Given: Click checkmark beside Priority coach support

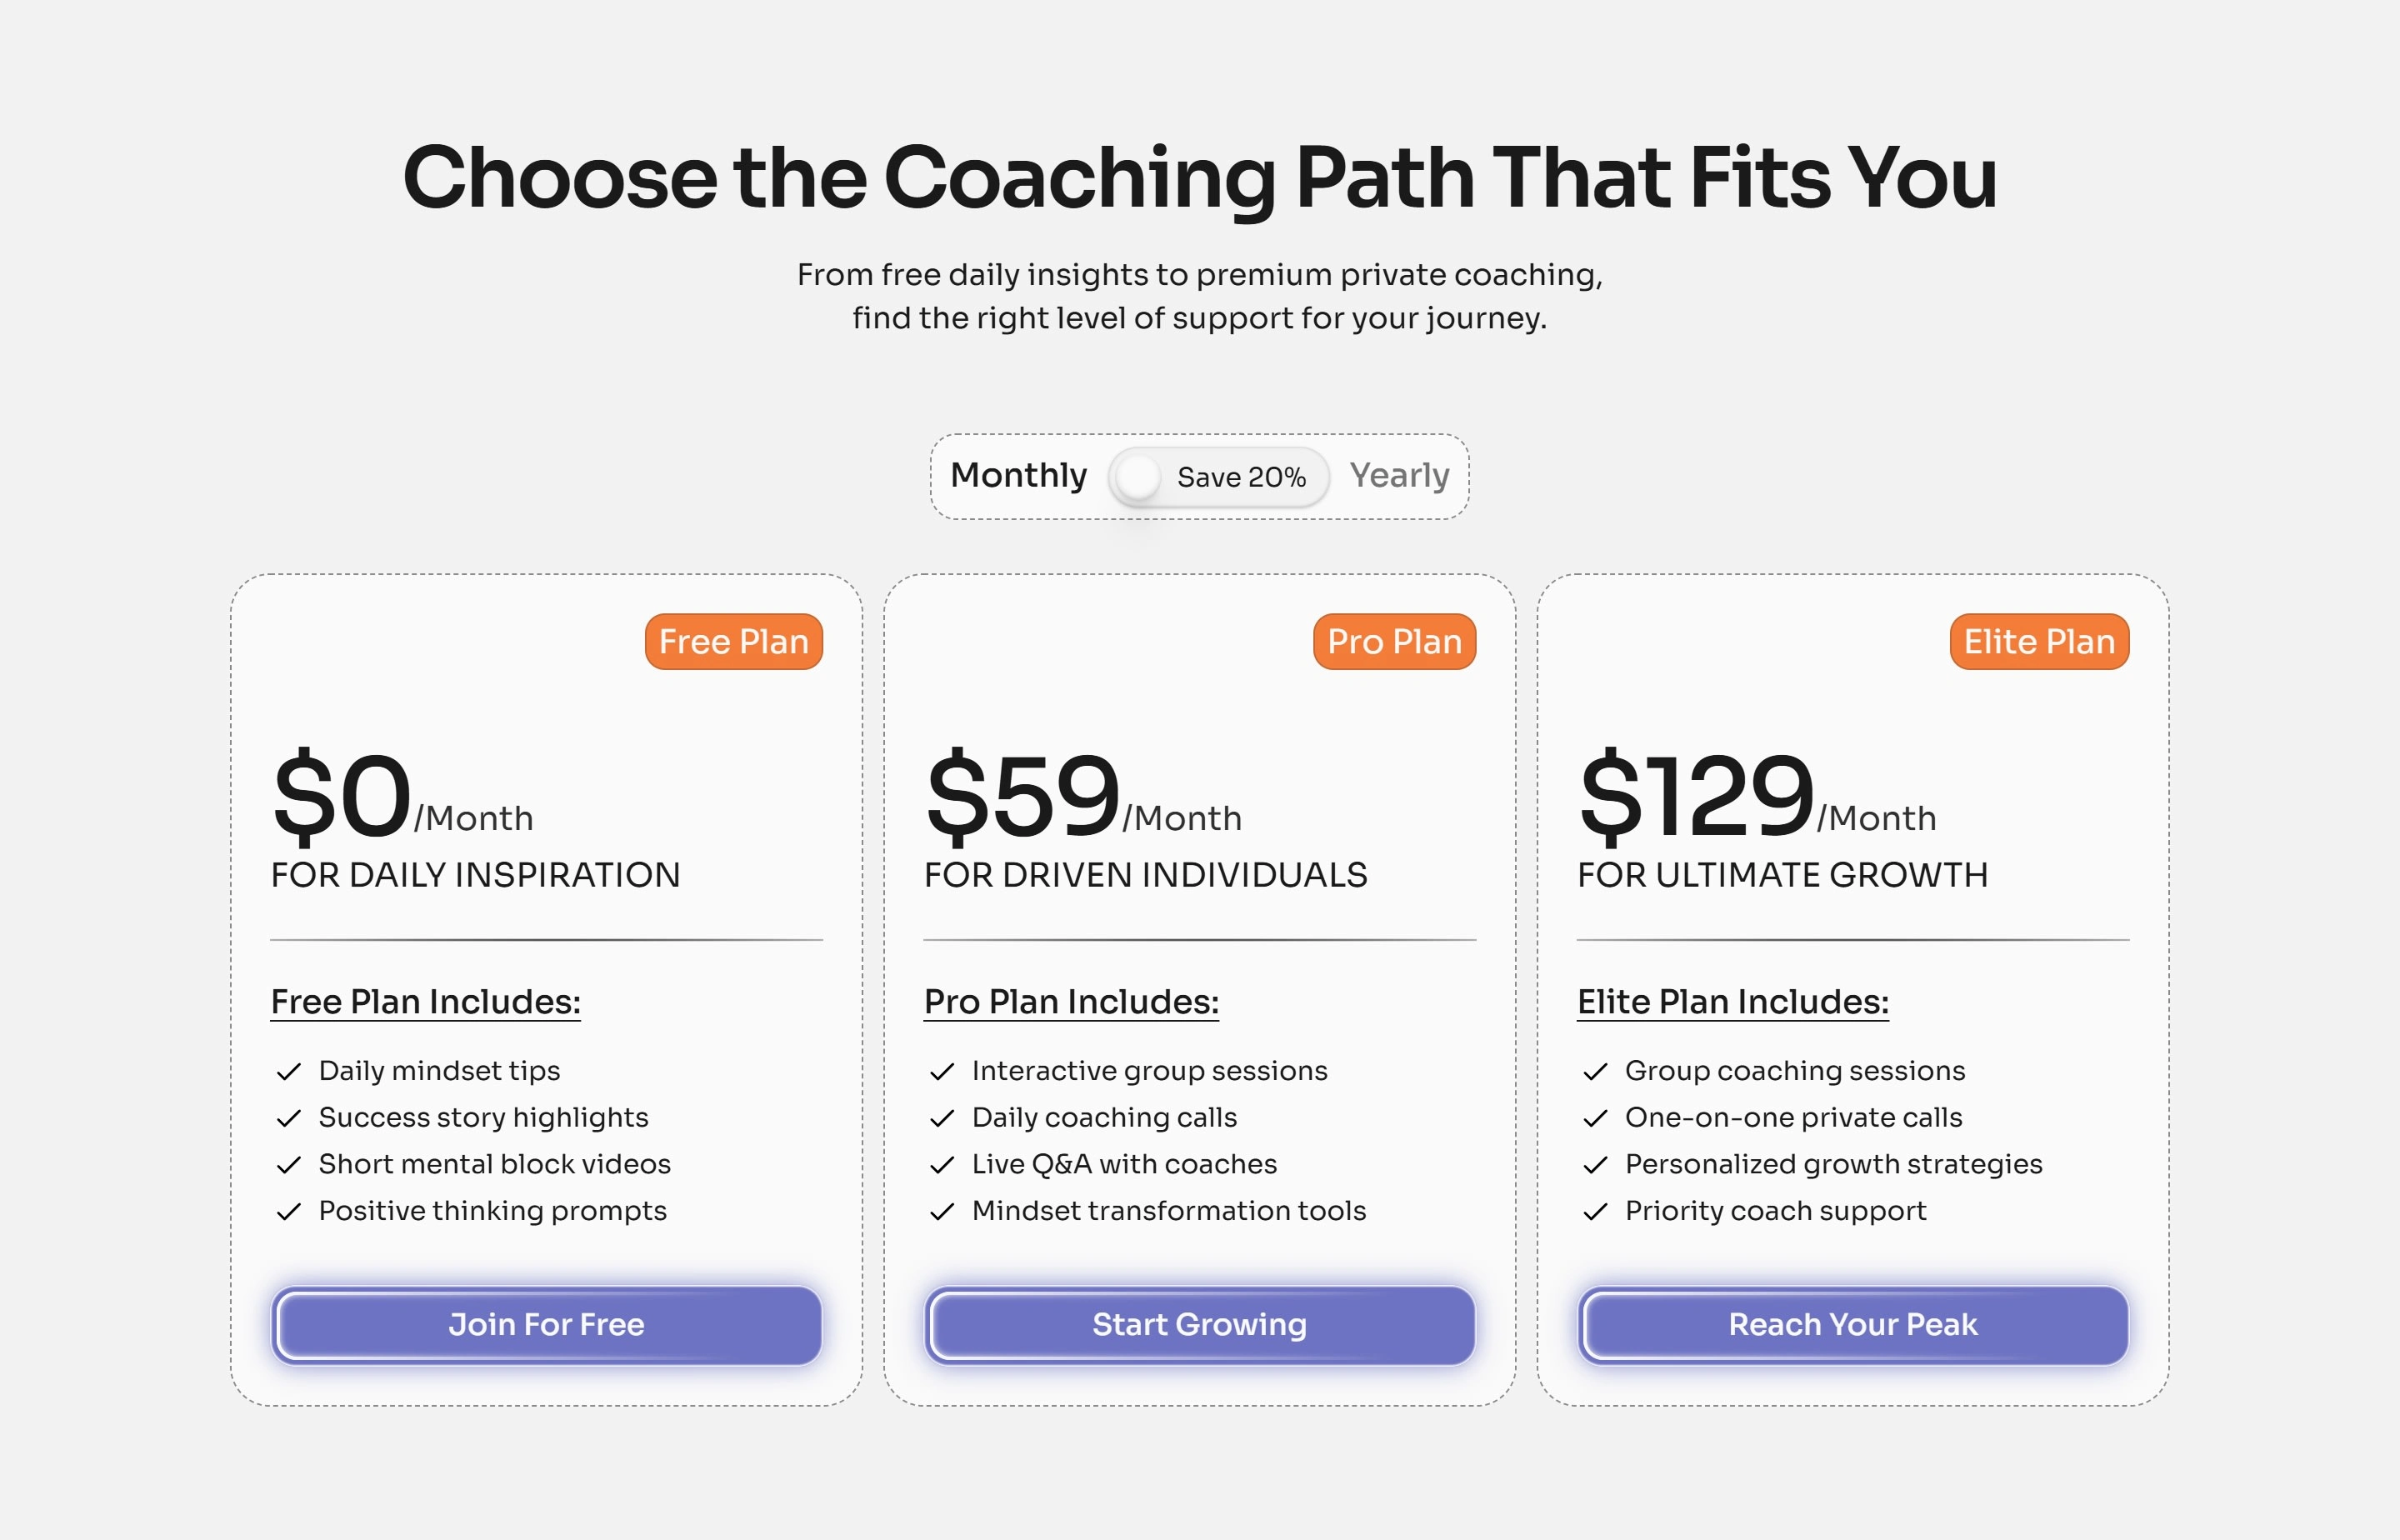Looking at the screenshot, I should (1595, 1212).
